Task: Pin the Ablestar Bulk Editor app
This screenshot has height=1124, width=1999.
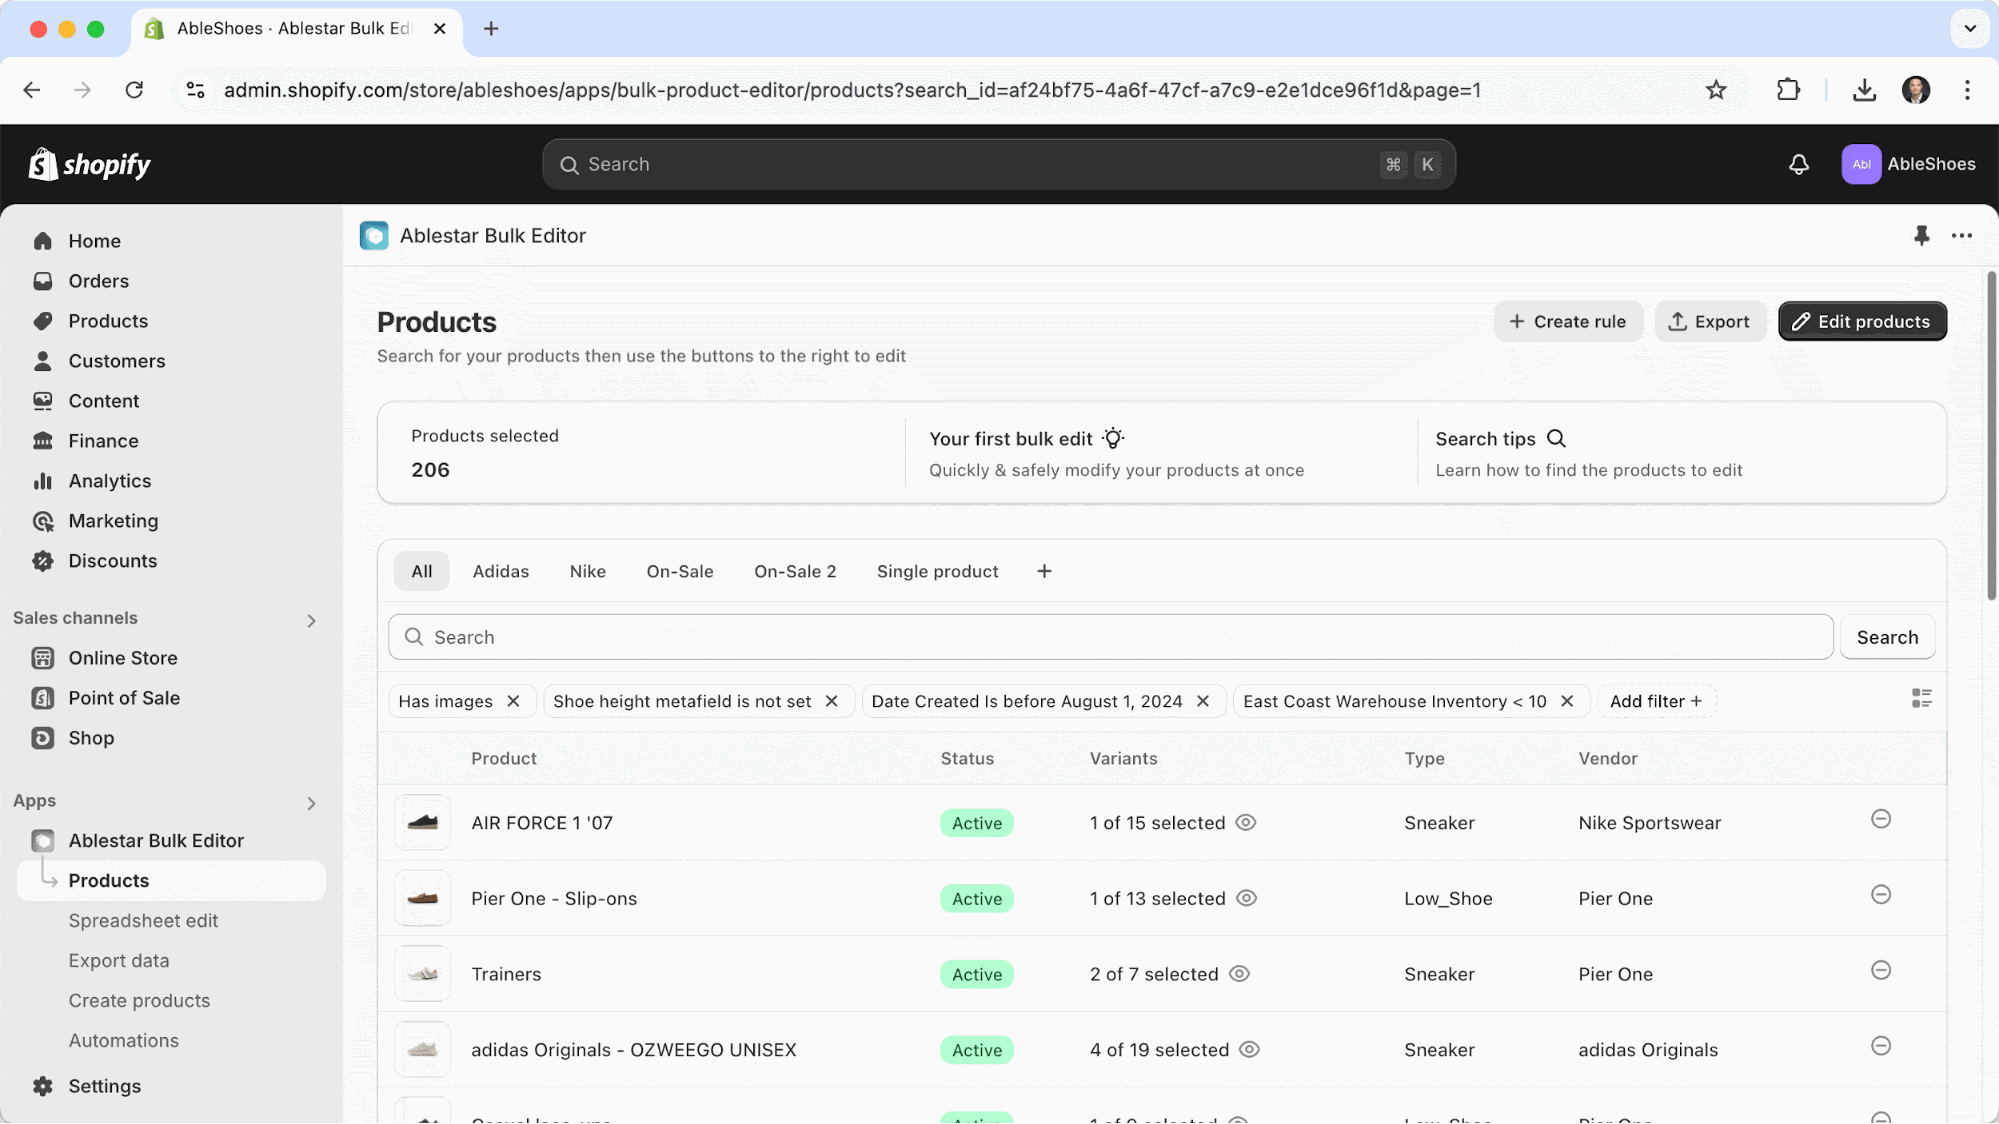Action: (x=1921, y=236)
